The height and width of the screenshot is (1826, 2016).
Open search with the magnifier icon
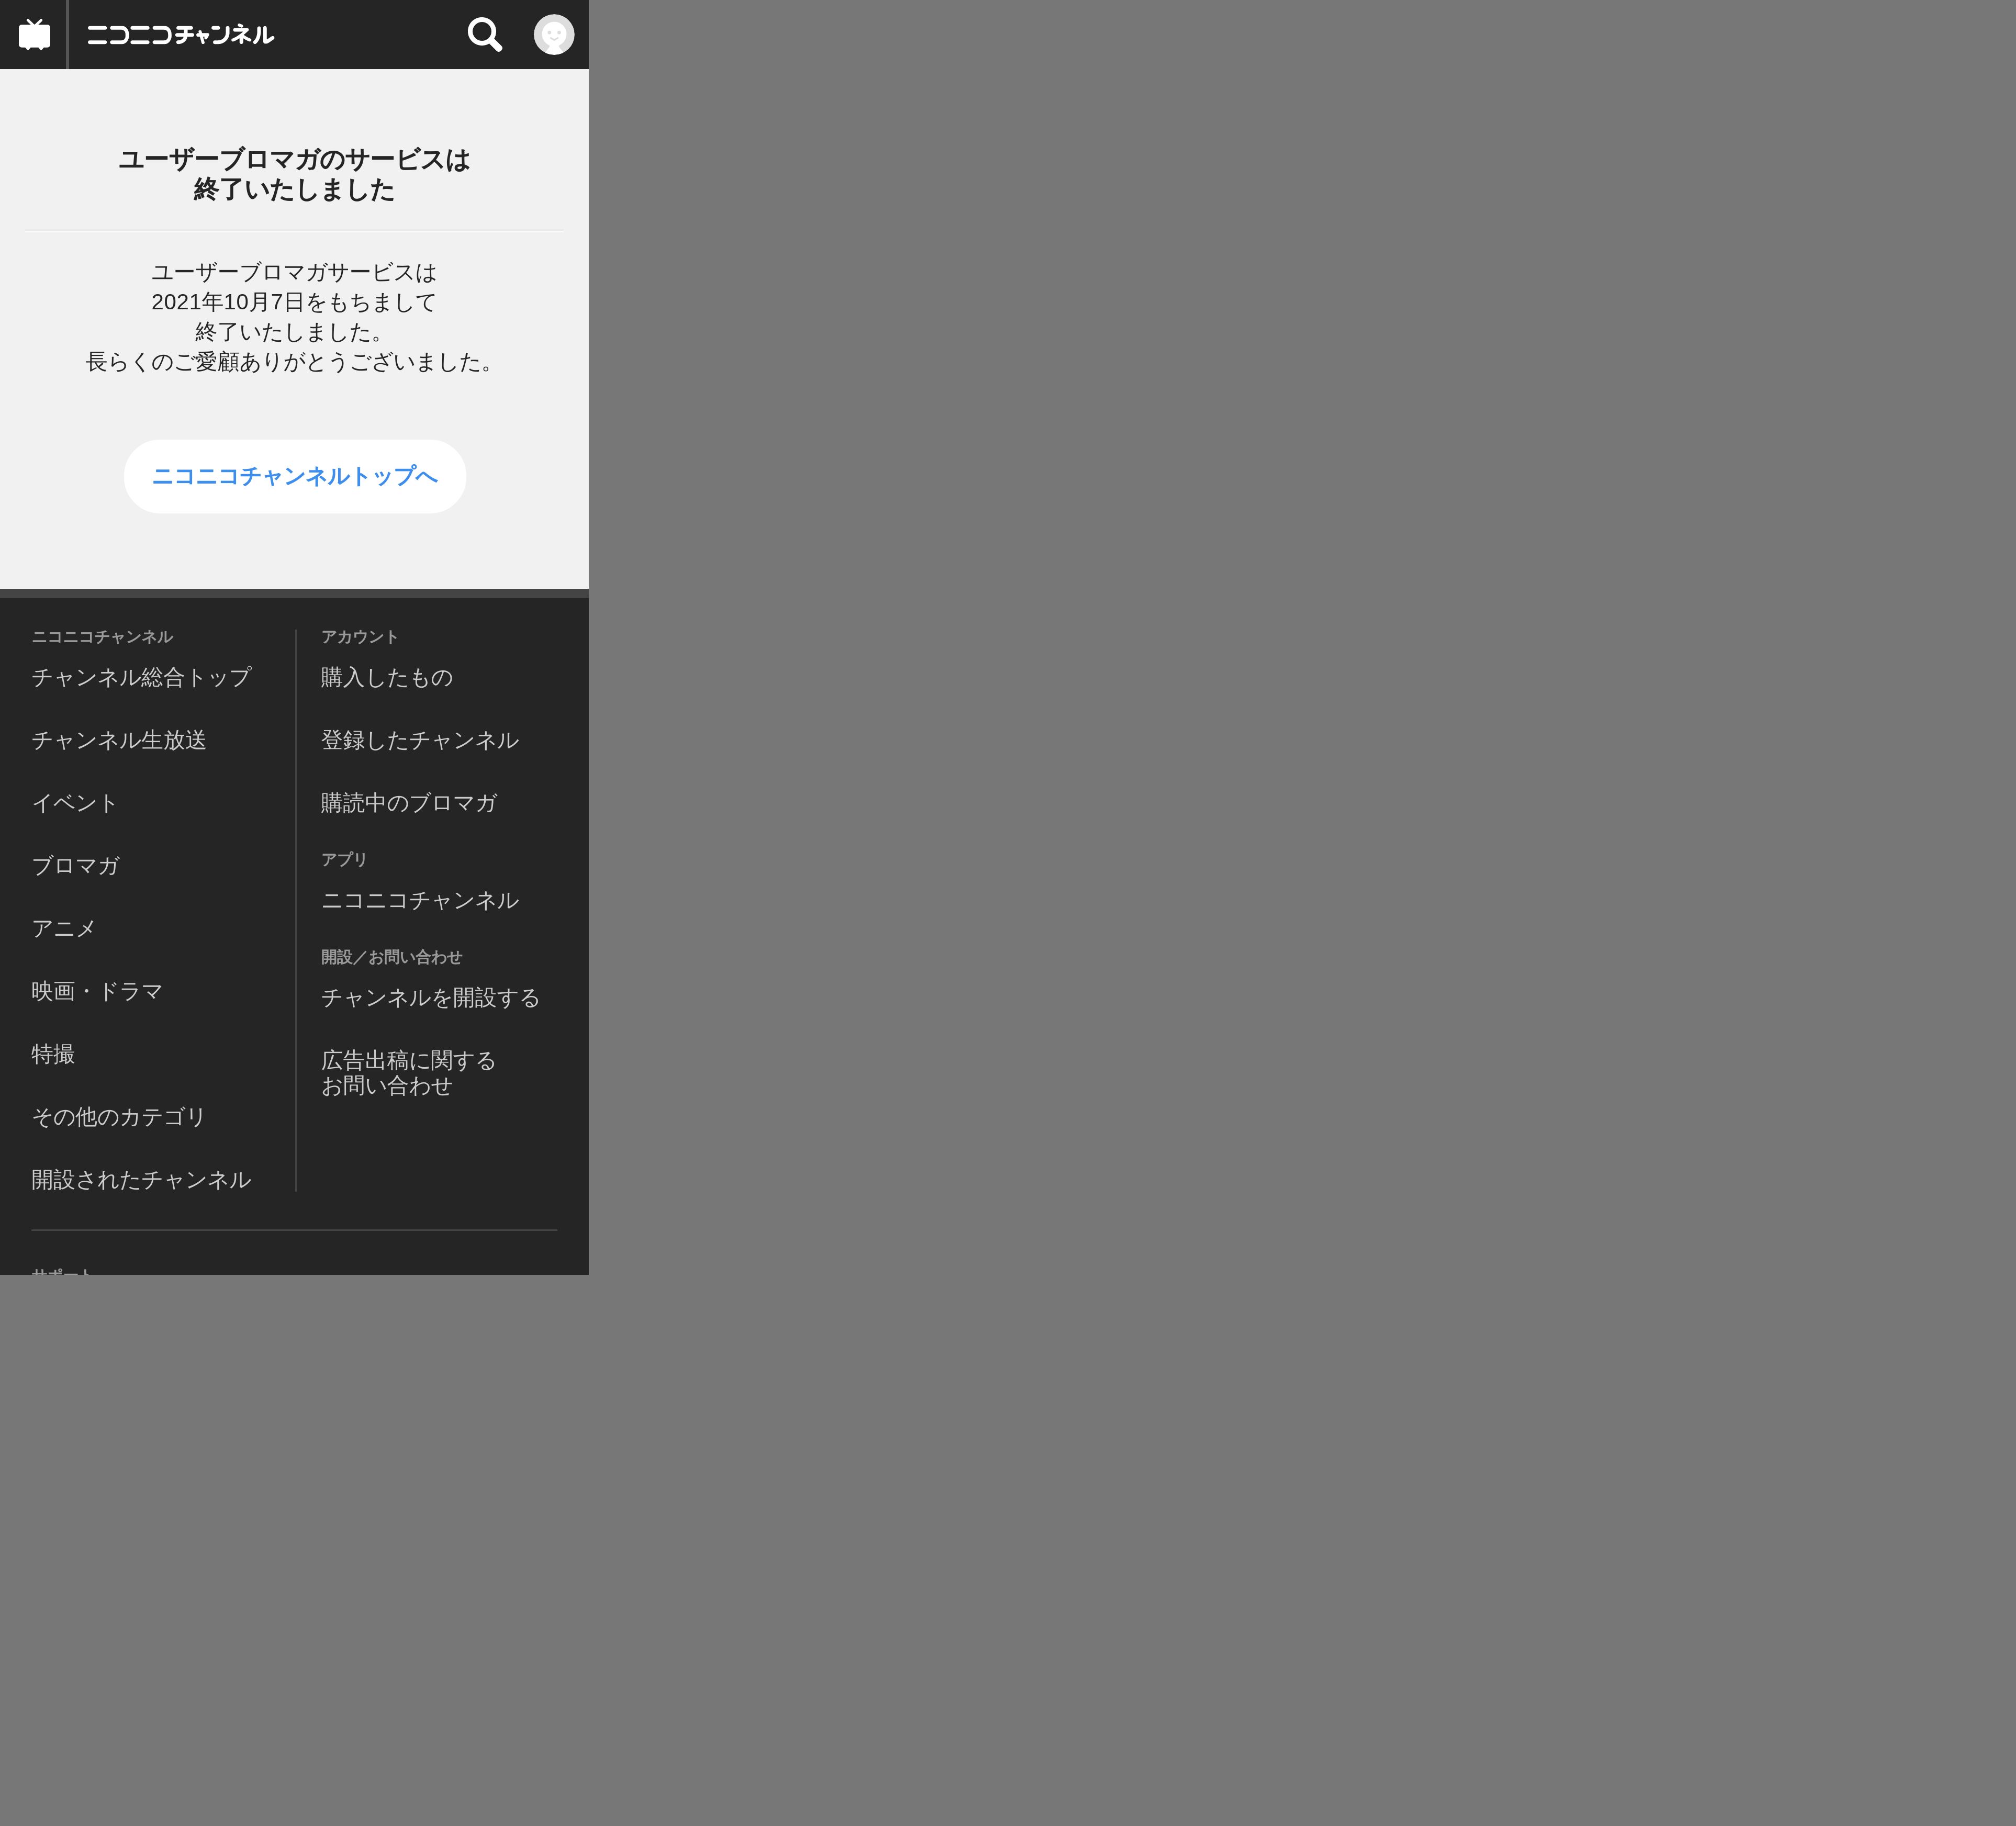pyautogui.click(x=484, y=34)
